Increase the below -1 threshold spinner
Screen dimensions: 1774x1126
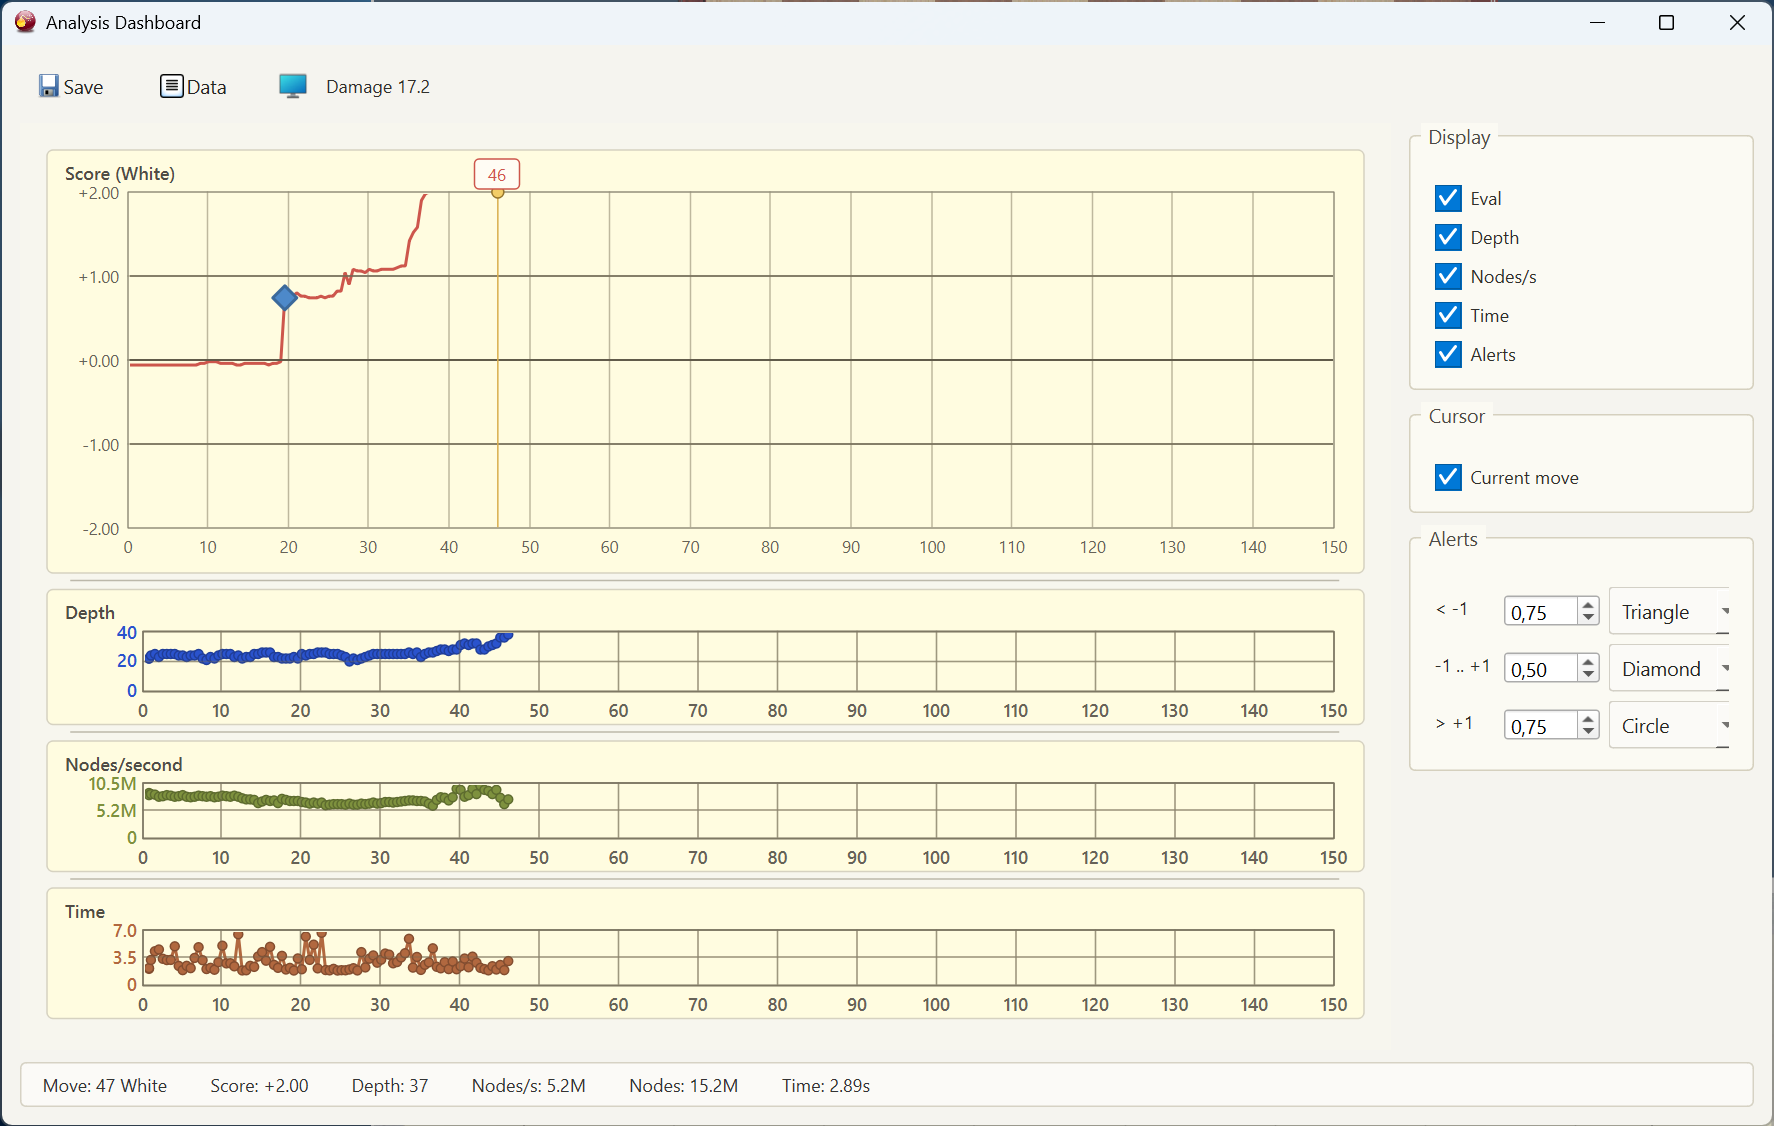[x=1588, y=604]
